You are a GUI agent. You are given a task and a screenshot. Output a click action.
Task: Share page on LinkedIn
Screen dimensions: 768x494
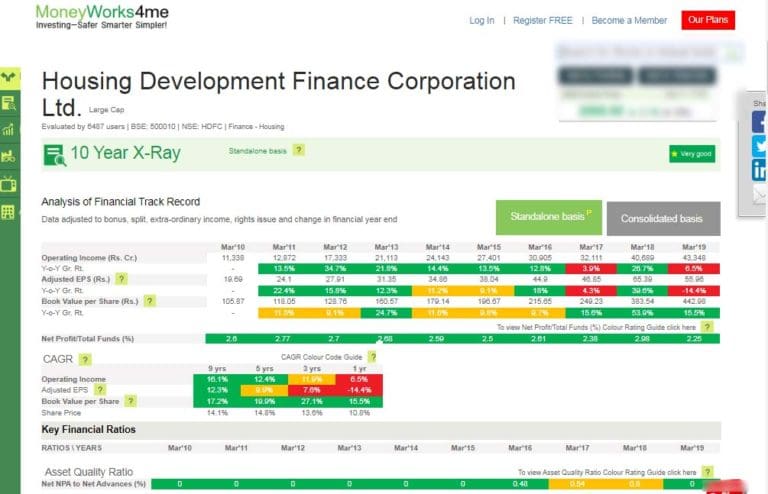759,170
